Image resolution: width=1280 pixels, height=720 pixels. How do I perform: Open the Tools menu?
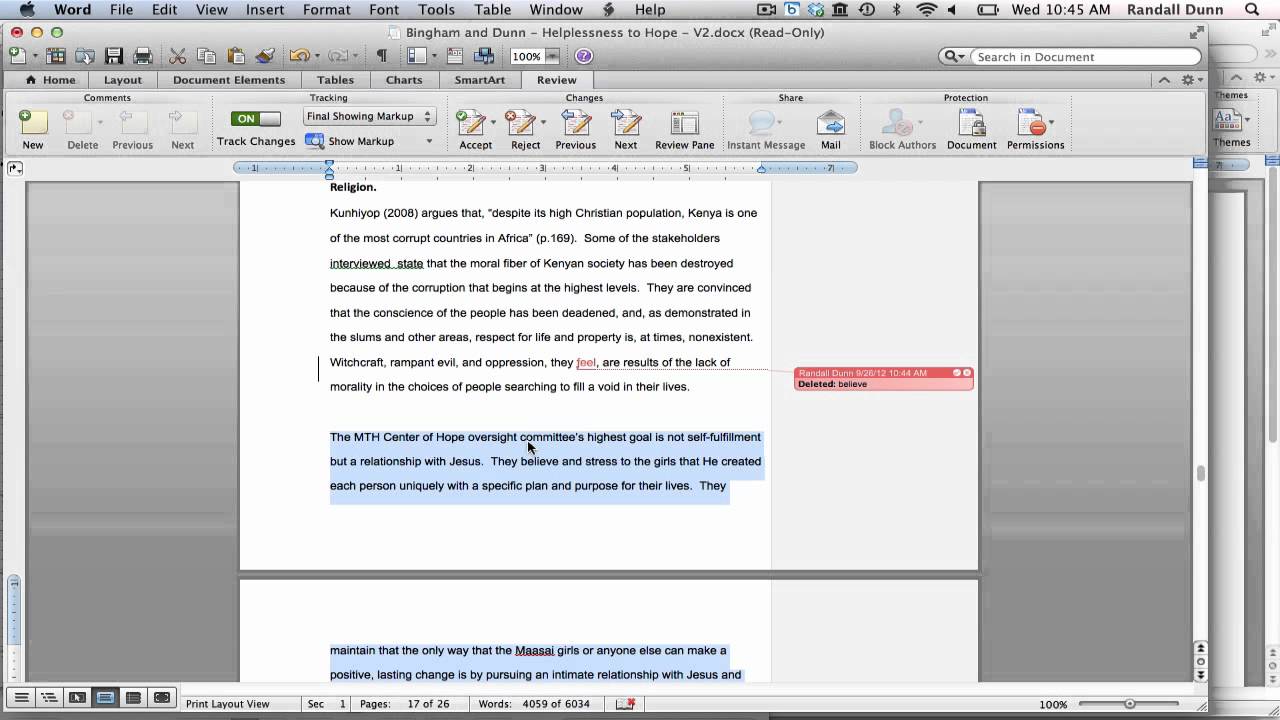click(437, 10)
